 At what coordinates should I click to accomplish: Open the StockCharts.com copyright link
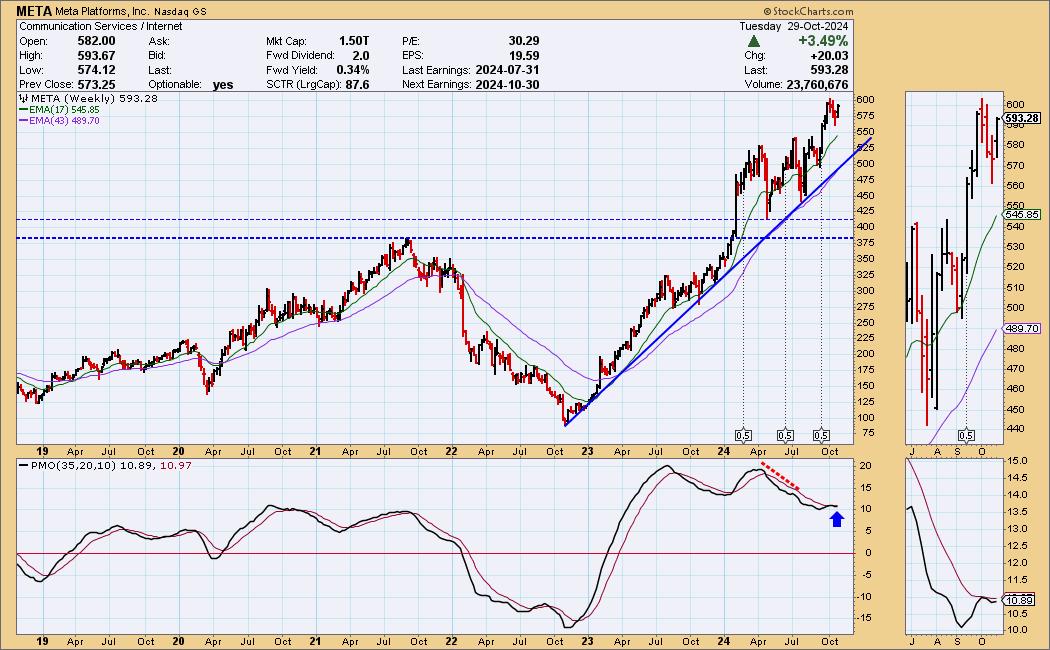(808, 11)
